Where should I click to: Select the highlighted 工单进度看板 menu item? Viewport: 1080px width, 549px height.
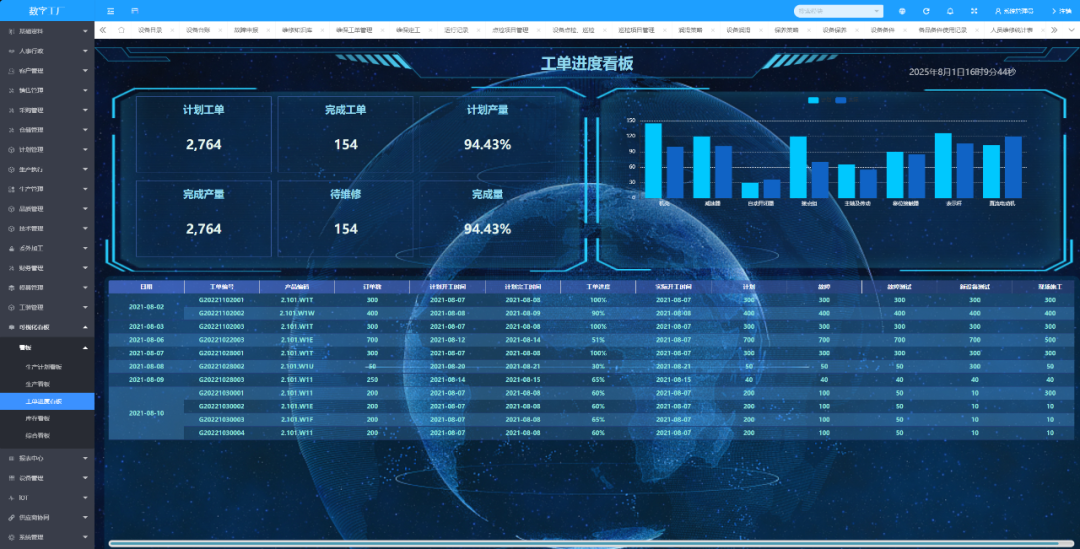[48, 401]
